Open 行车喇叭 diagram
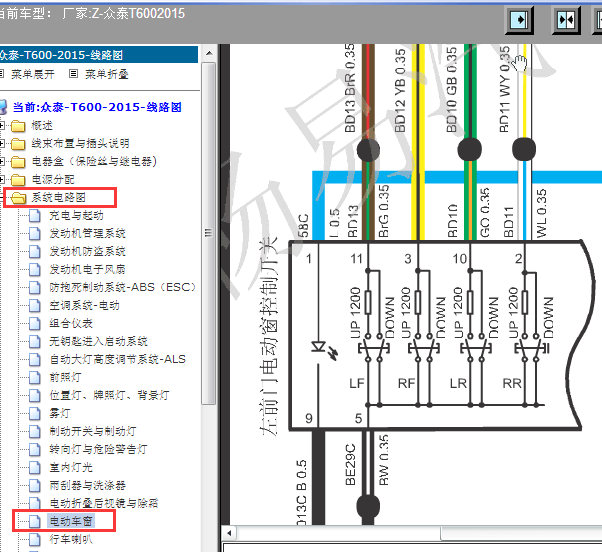The image size is (602, 552). [71, 539]
